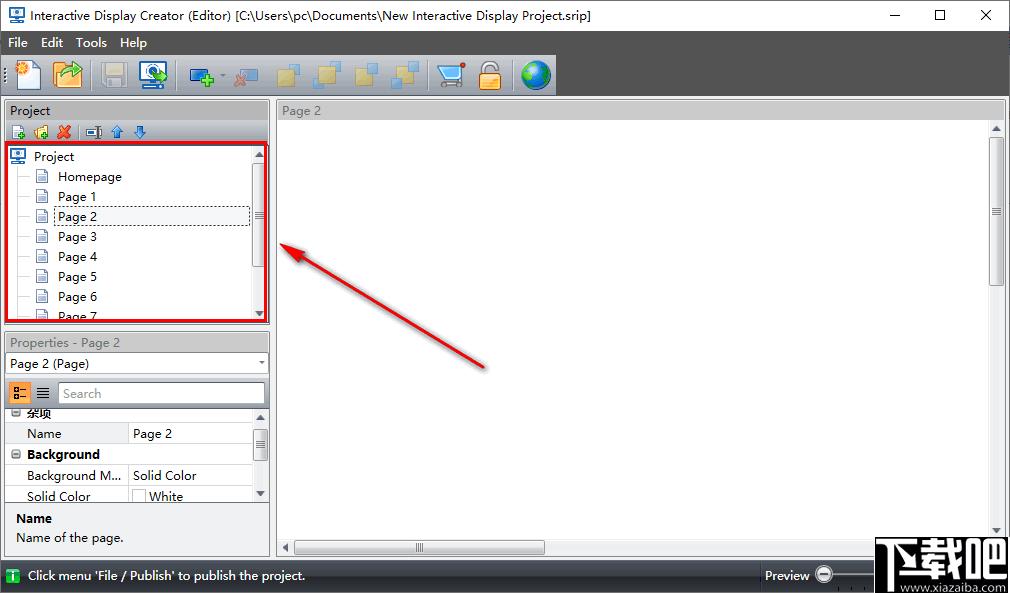This screenshot has width=1010, height=593.
Task: Open the add element dropdown arrow
Action: pyautogui.click(x=223, y=76)
